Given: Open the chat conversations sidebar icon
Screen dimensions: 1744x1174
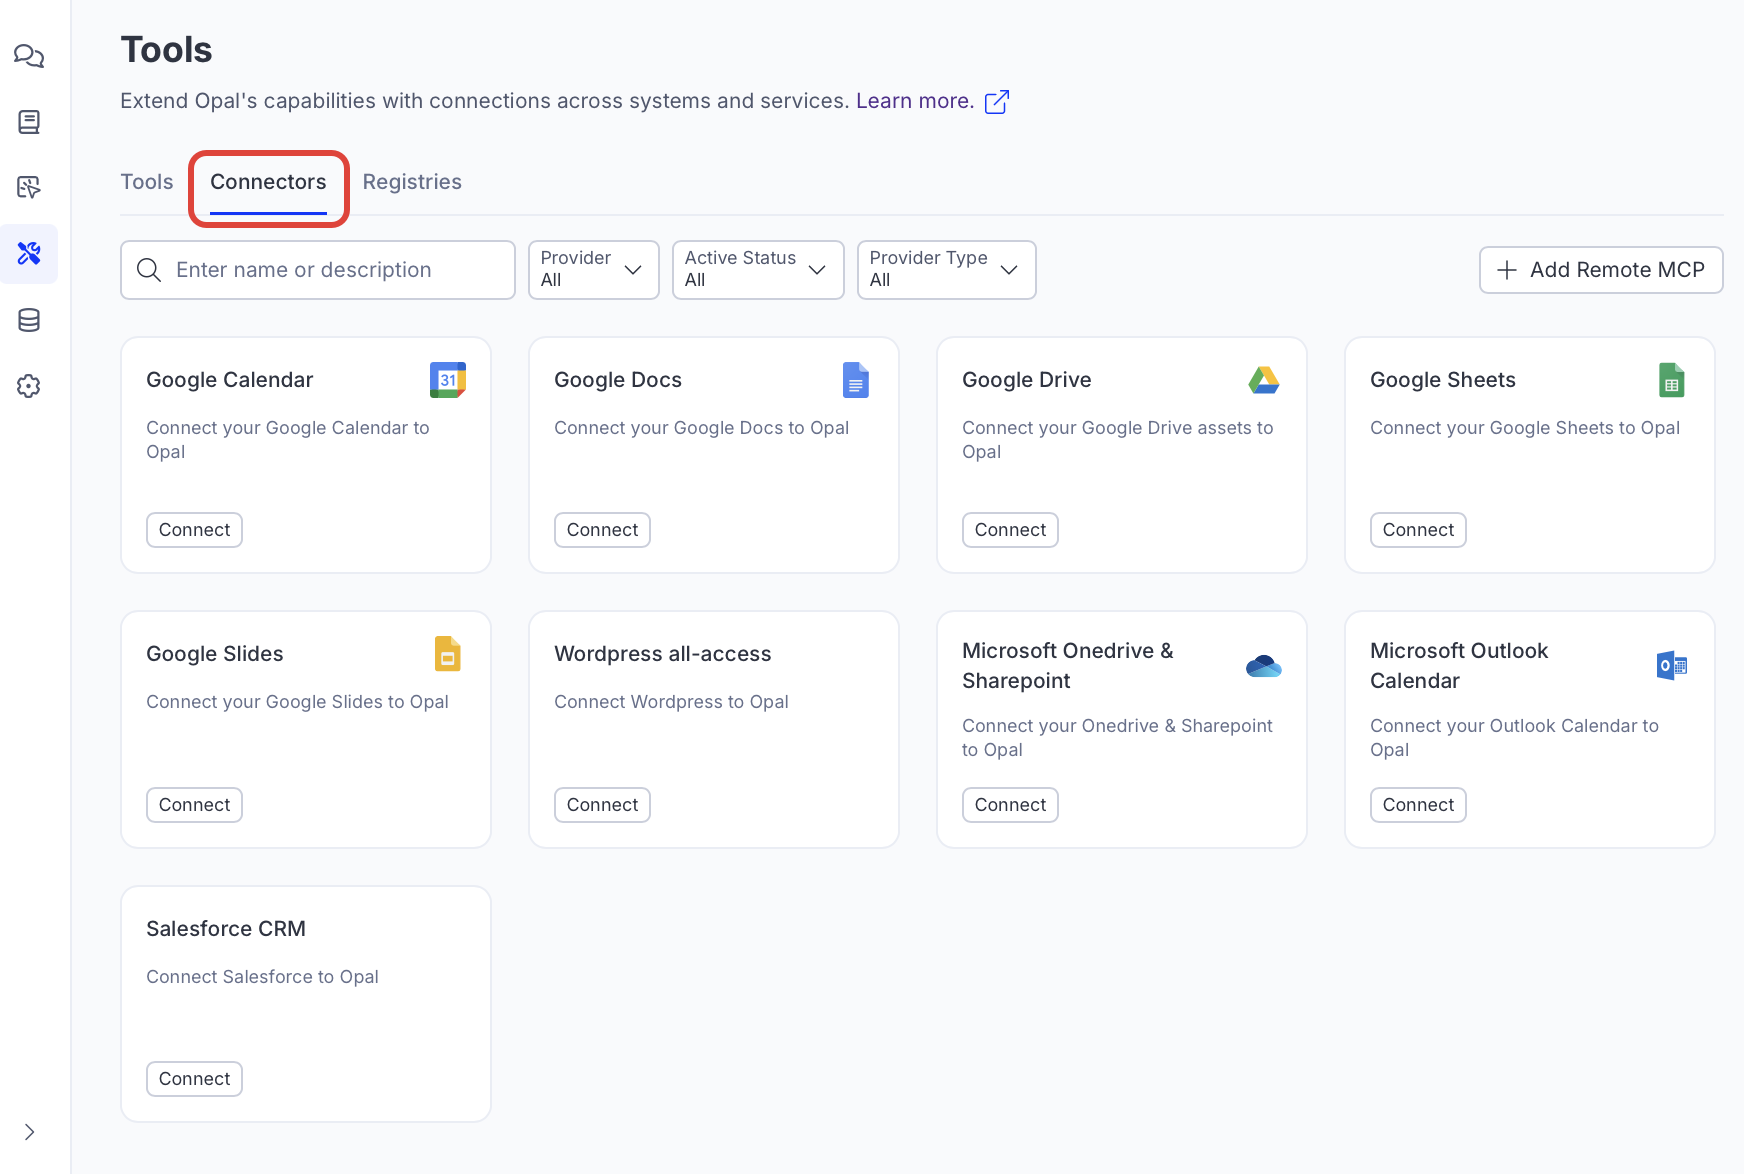Looking at the screenshot, I should 29,56.
